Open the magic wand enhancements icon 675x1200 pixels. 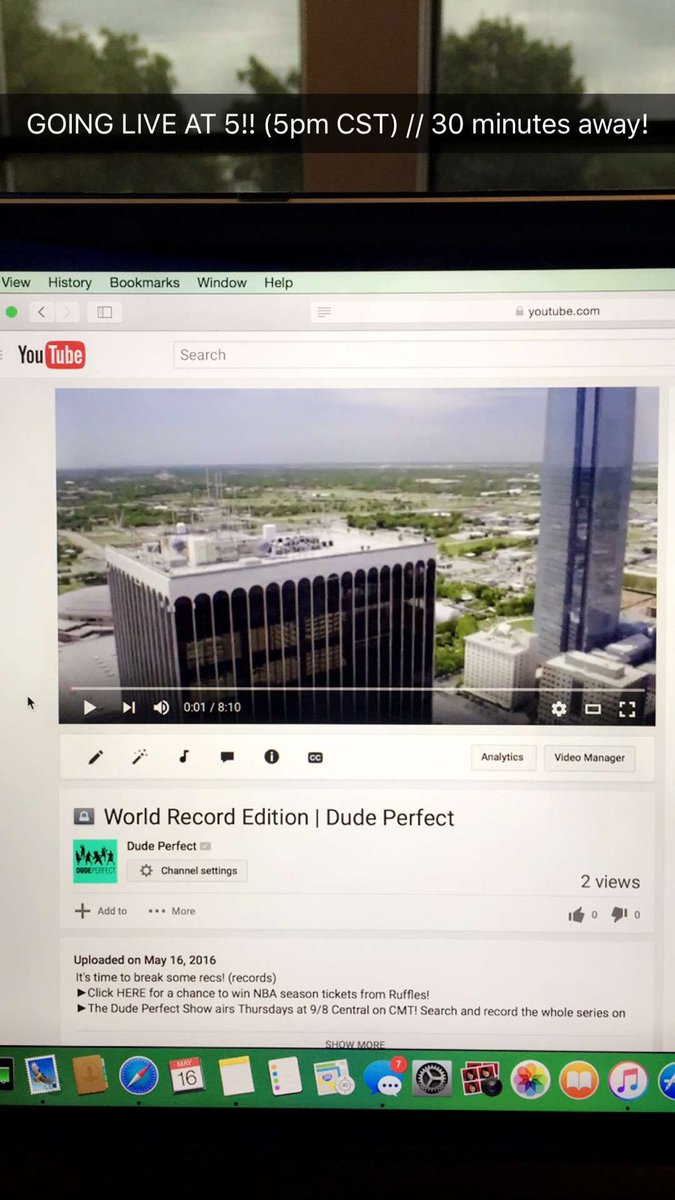pos(140,758)
